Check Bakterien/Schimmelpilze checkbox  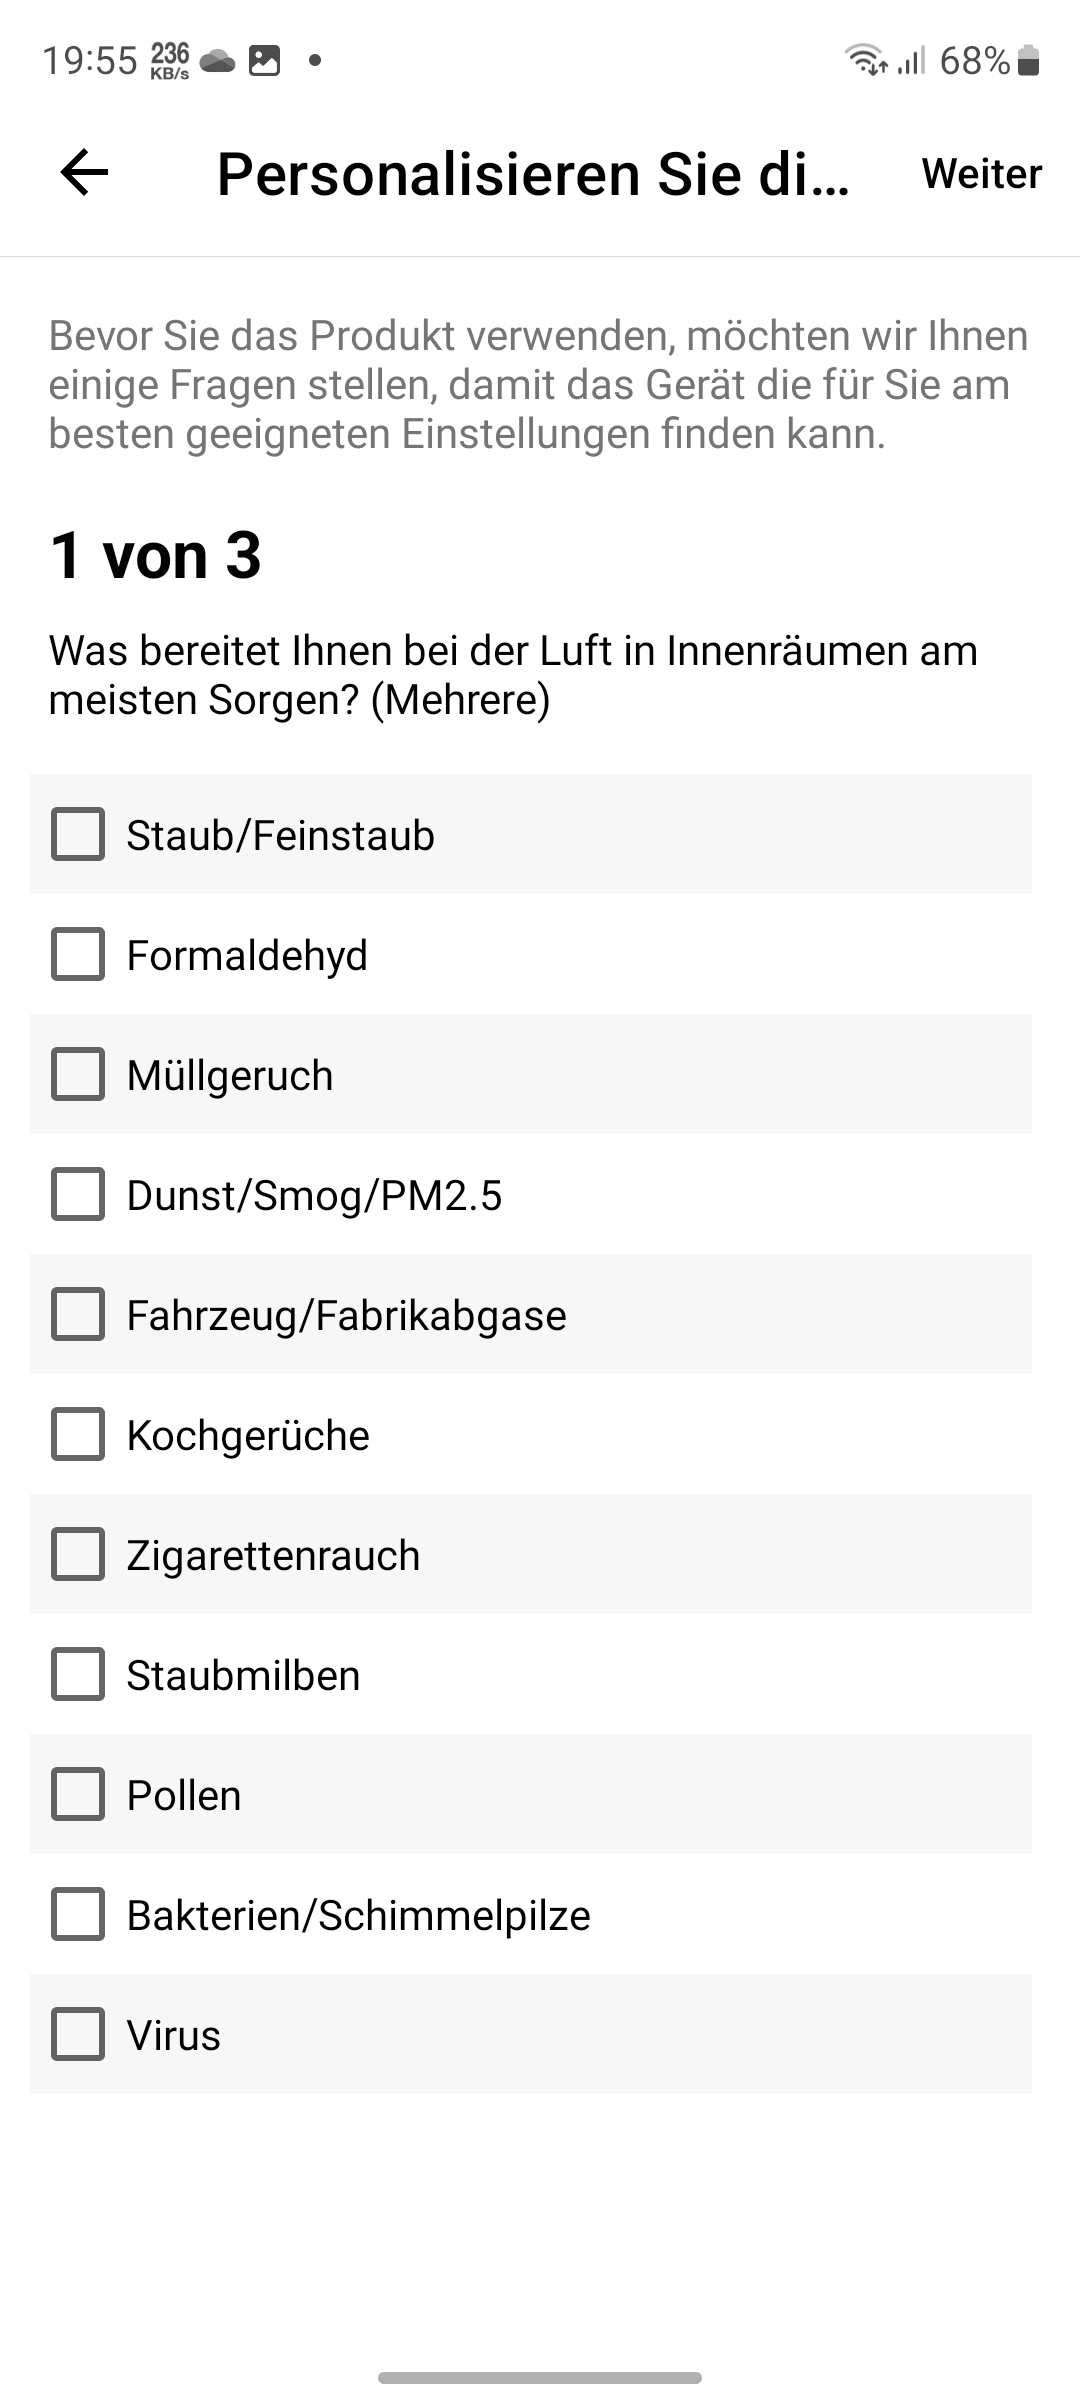point(78,1914)
